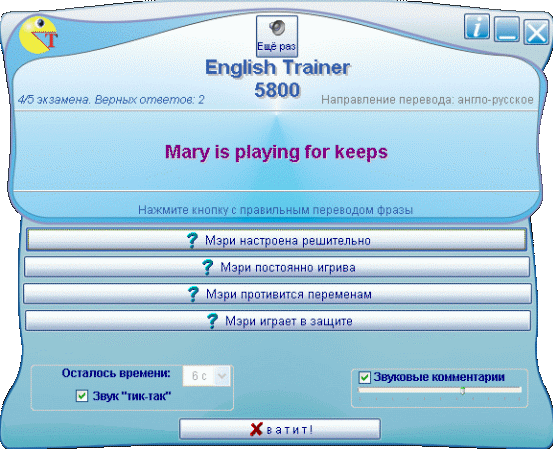Screen dimensions: 553x449
Task: Click the speaker icon to replay audio
Action: point(277,28)
